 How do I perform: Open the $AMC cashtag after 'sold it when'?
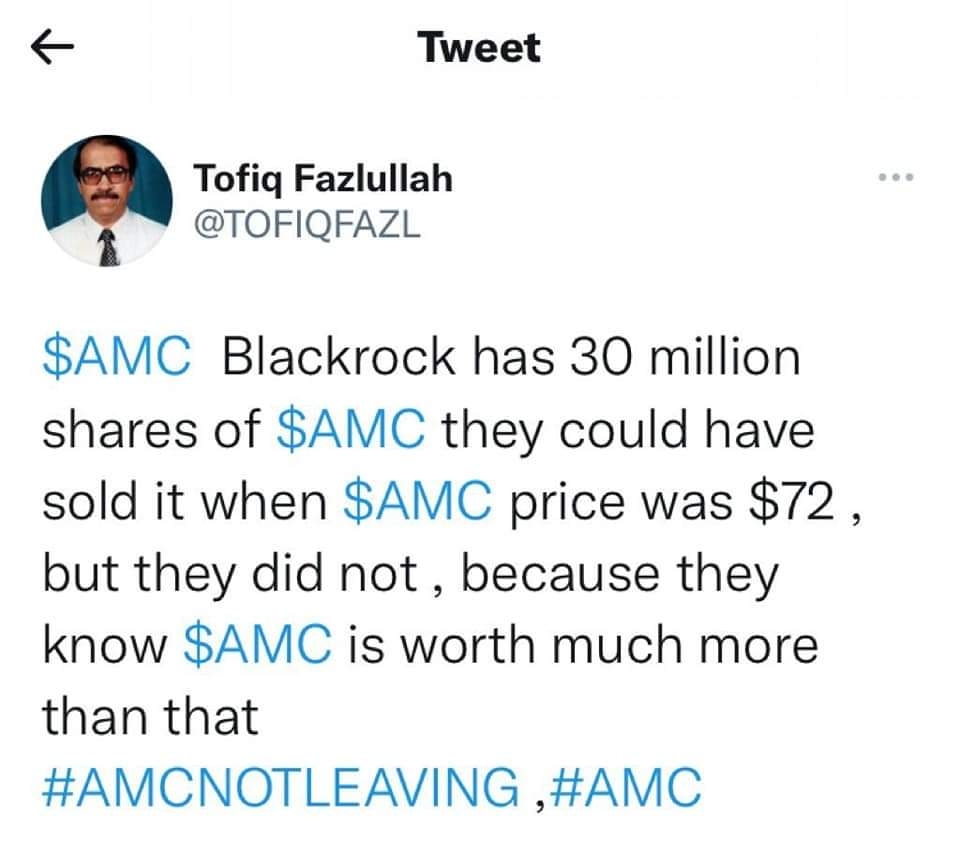click(418, 501)
